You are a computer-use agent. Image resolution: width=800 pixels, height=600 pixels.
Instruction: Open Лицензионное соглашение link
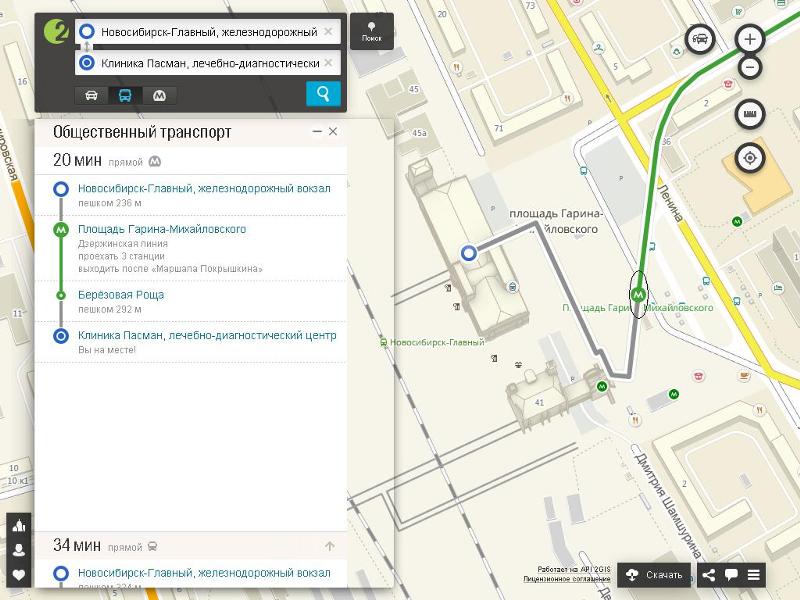567,579
